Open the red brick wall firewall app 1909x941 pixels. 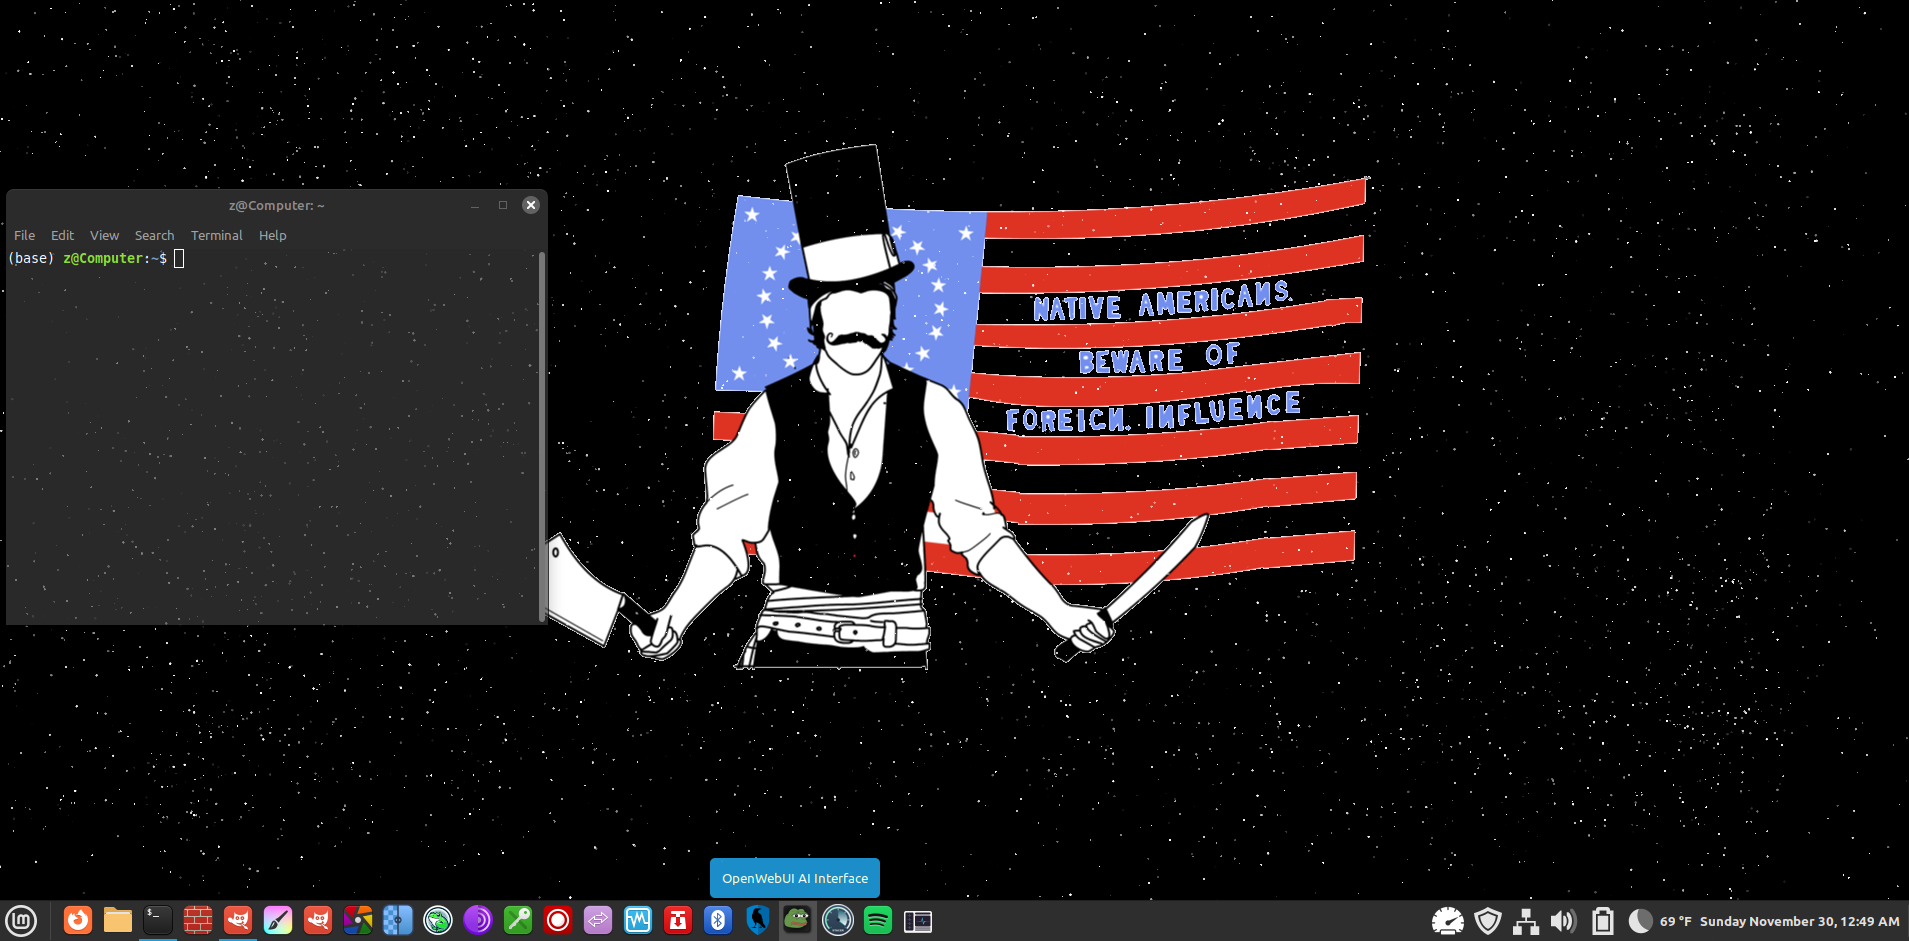198,920
